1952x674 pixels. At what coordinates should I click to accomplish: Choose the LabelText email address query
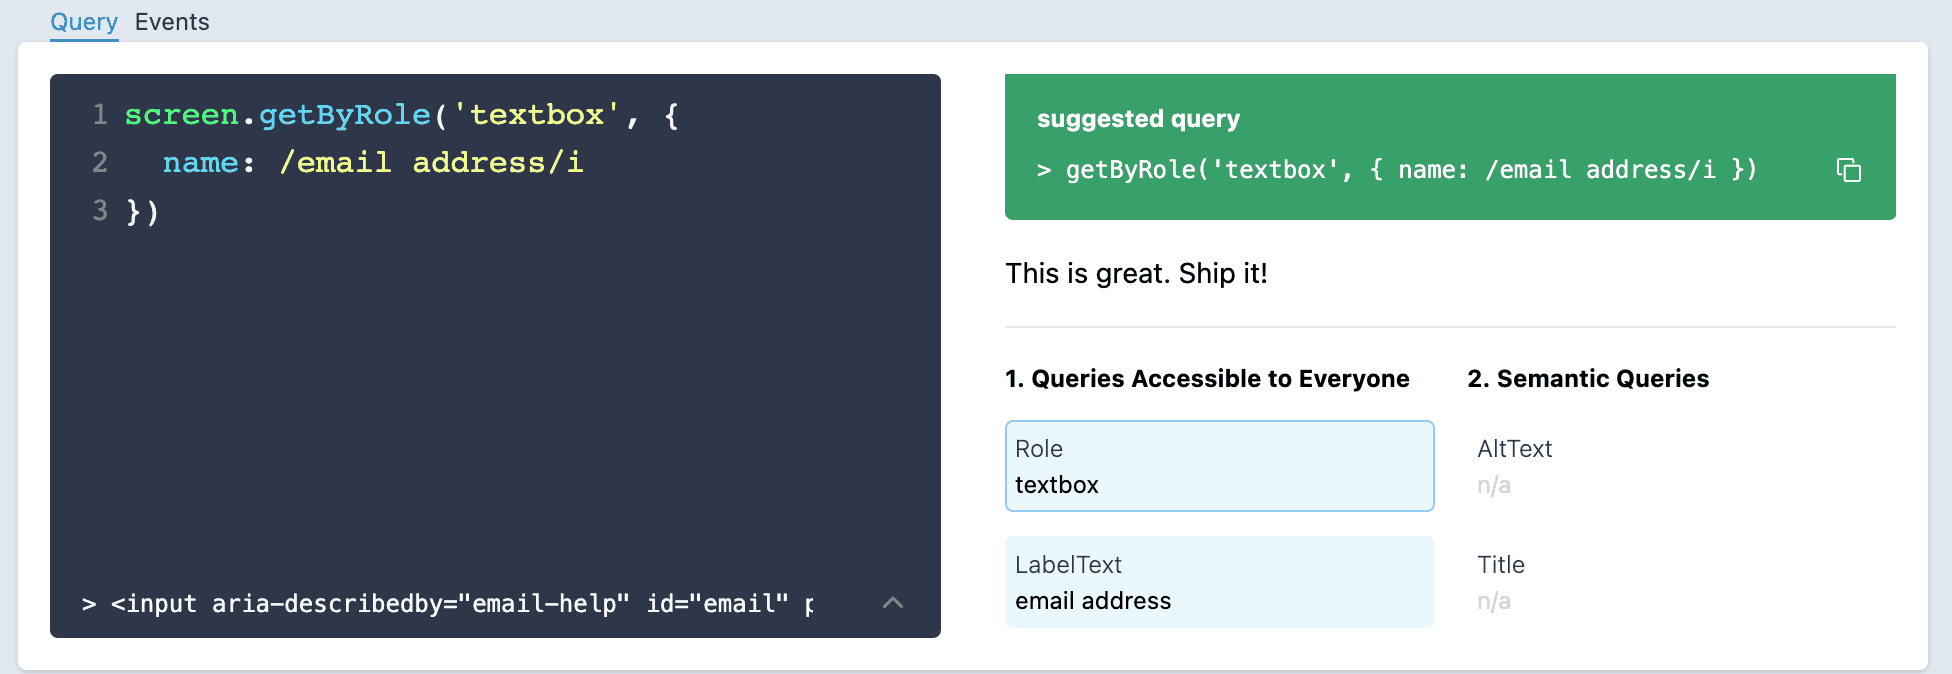click(1218, 582)
